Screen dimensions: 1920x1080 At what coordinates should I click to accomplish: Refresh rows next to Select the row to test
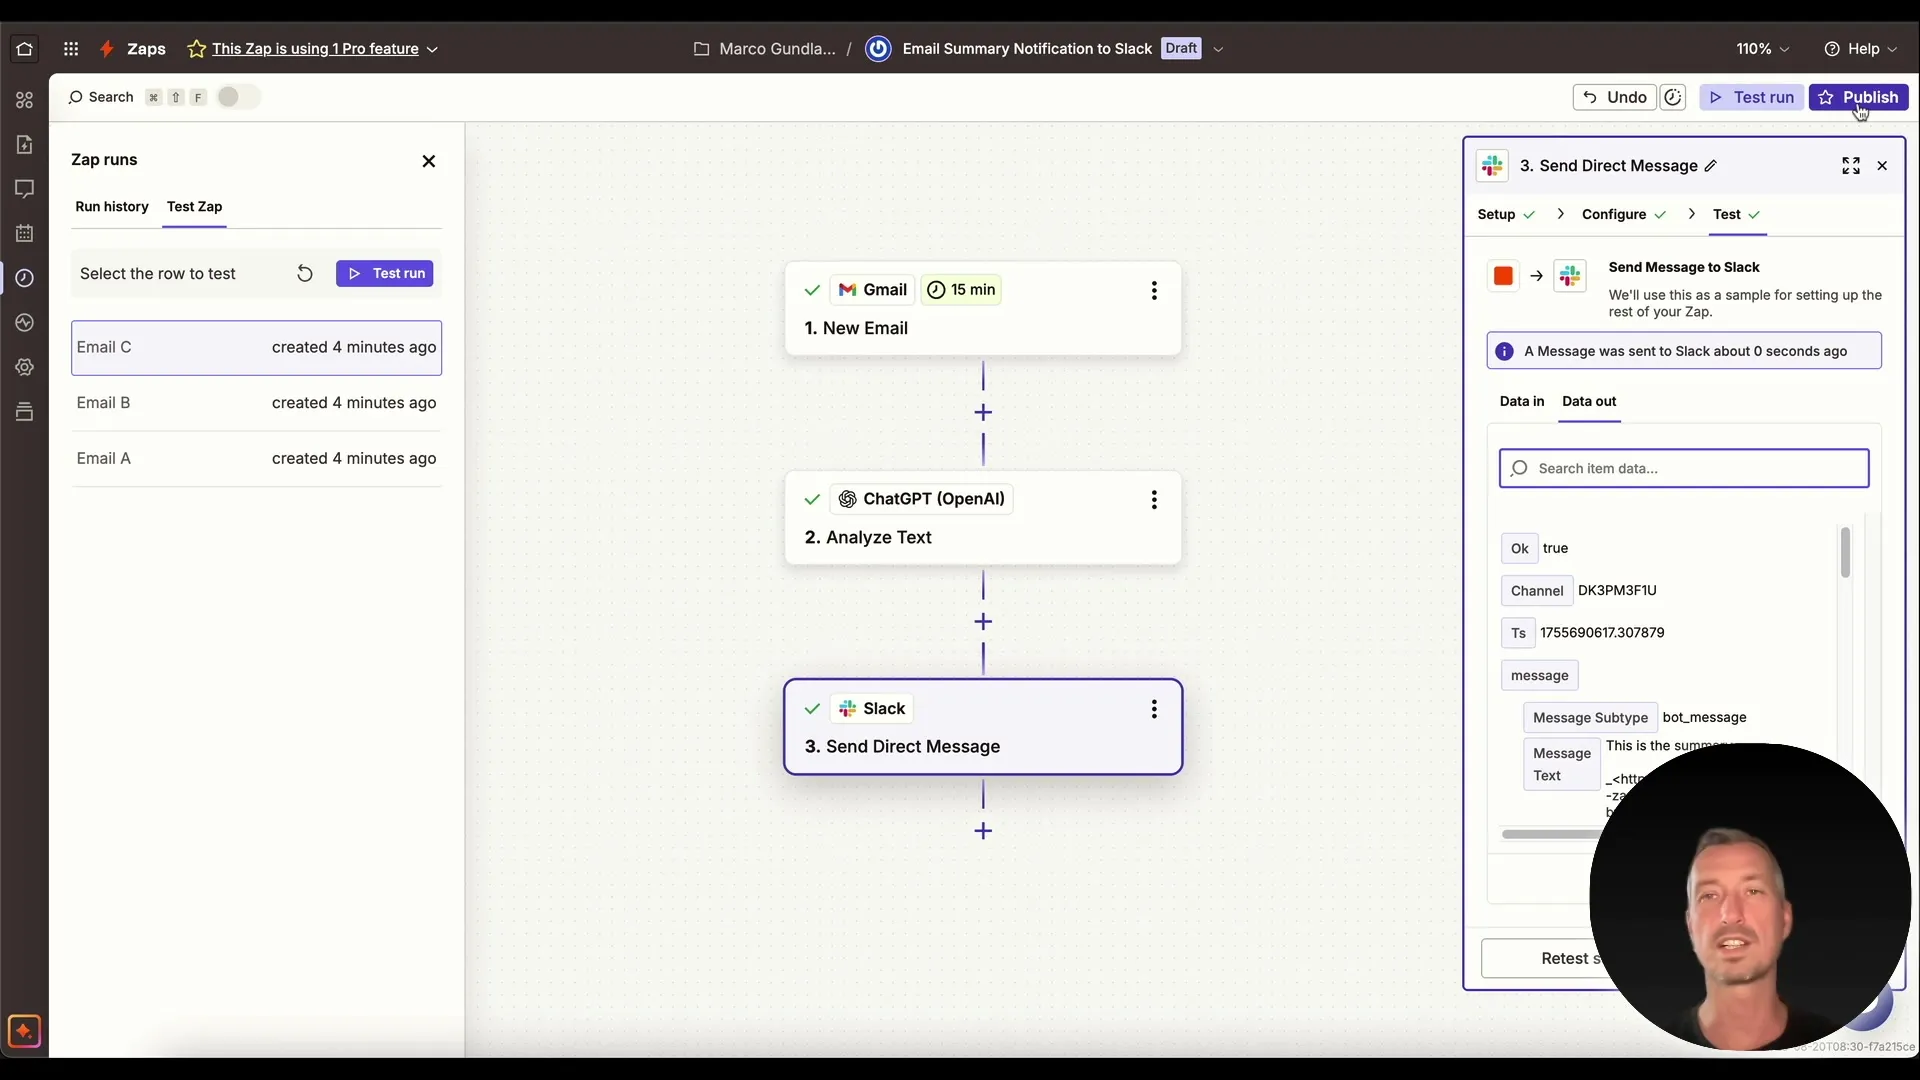pos(305,273)
